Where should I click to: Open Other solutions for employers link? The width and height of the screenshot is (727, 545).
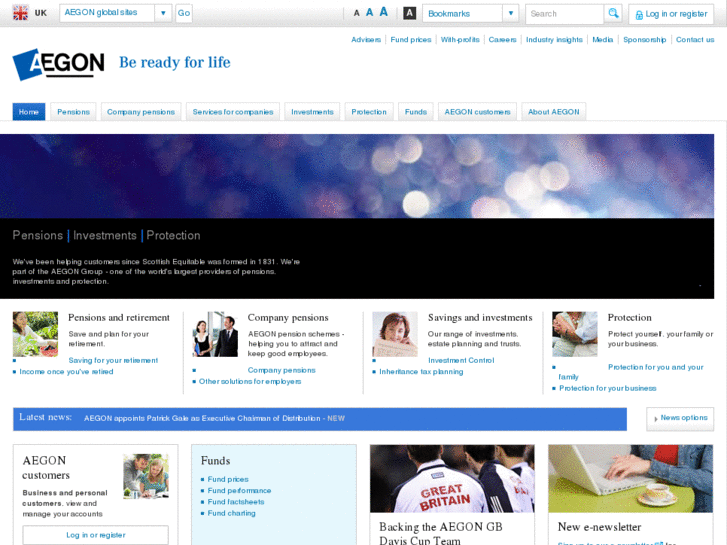250,381
